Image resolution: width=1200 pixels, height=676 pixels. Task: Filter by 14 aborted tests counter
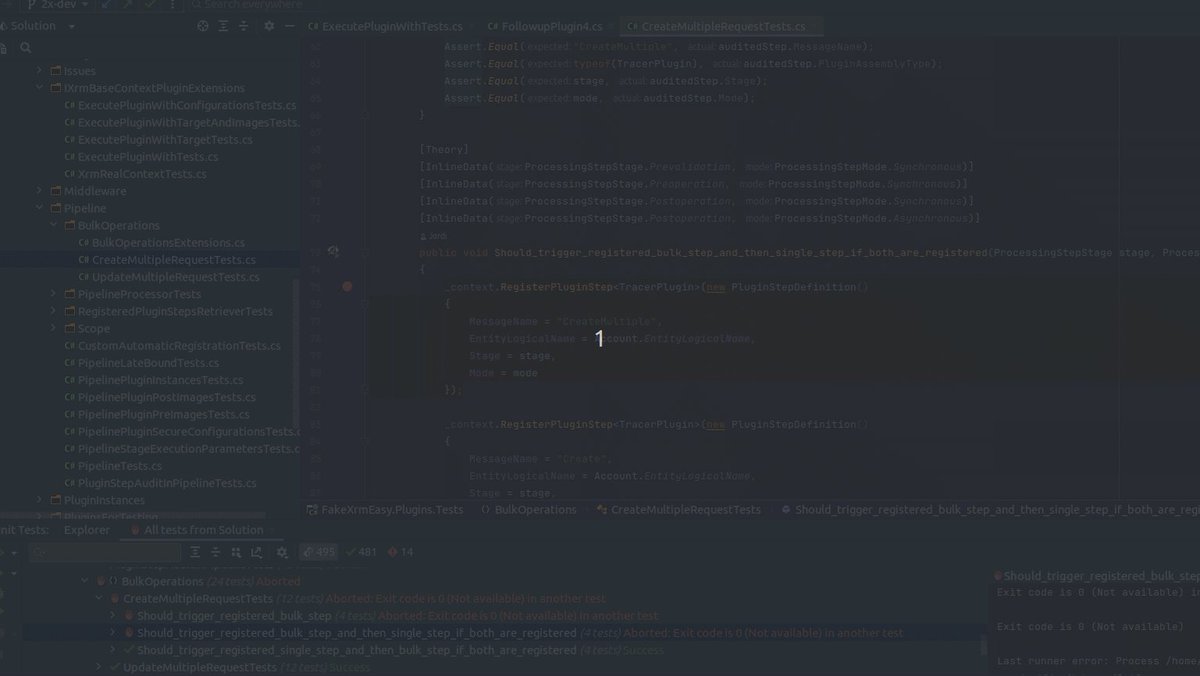(x=400, y=552)
